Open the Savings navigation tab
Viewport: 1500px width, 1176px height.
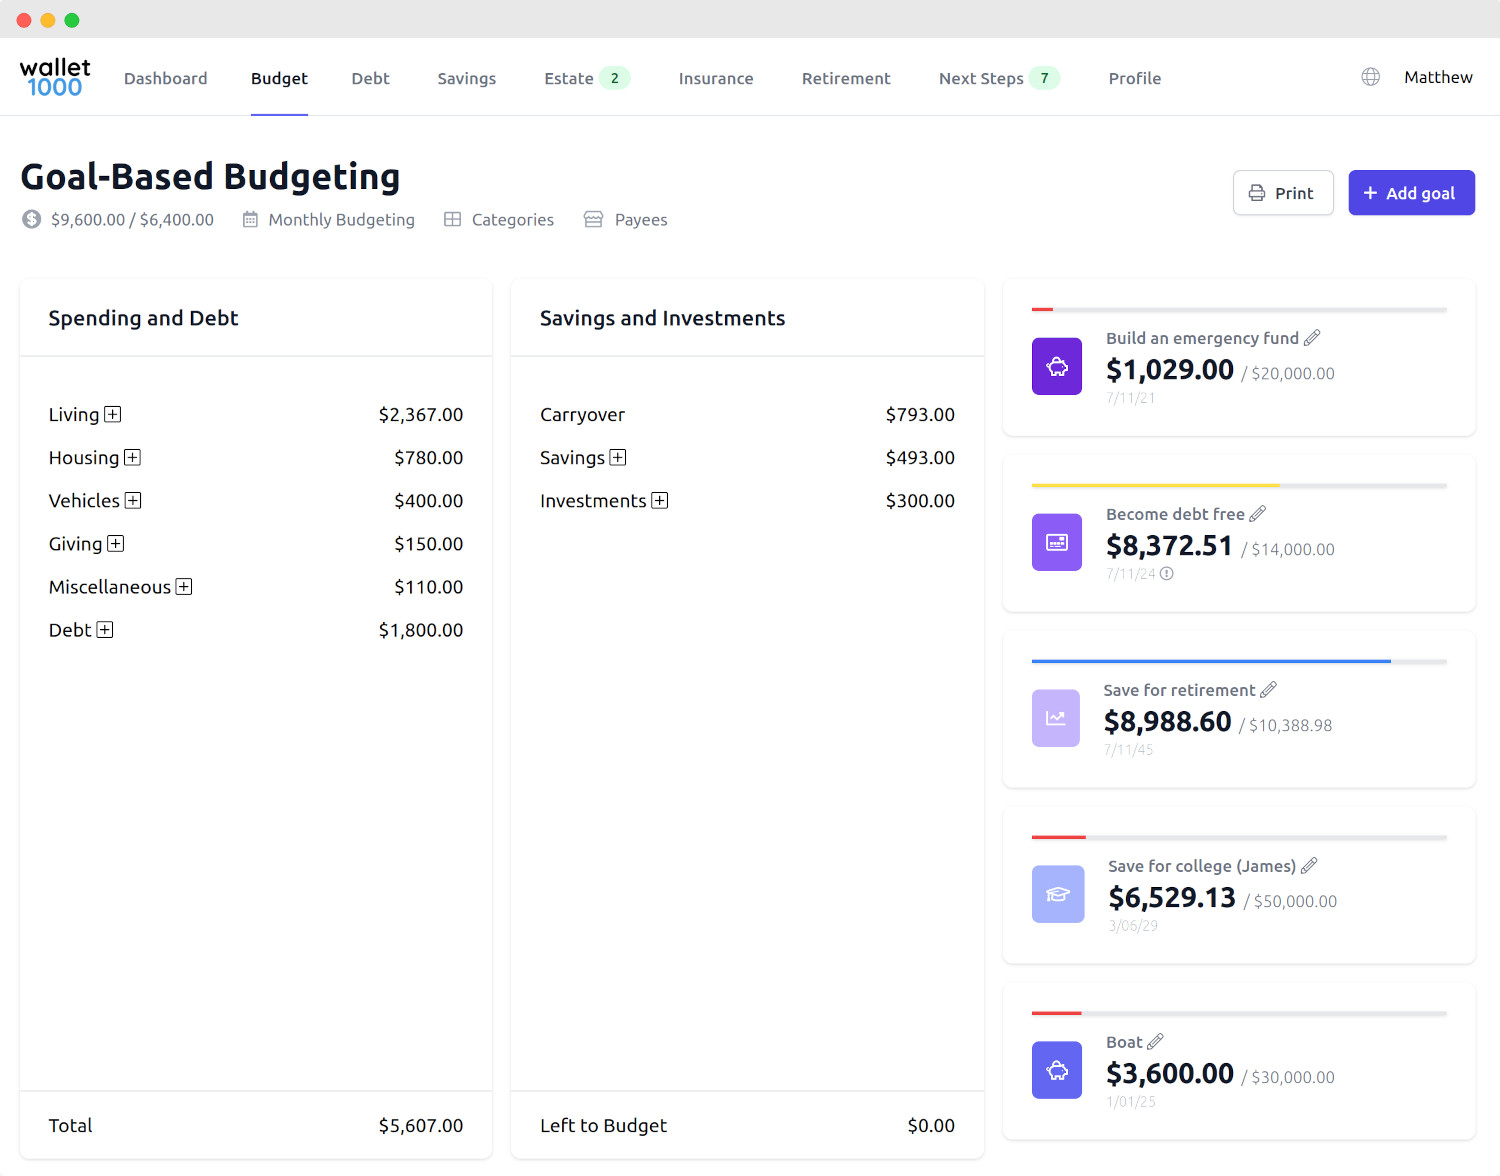click(467, 78)
